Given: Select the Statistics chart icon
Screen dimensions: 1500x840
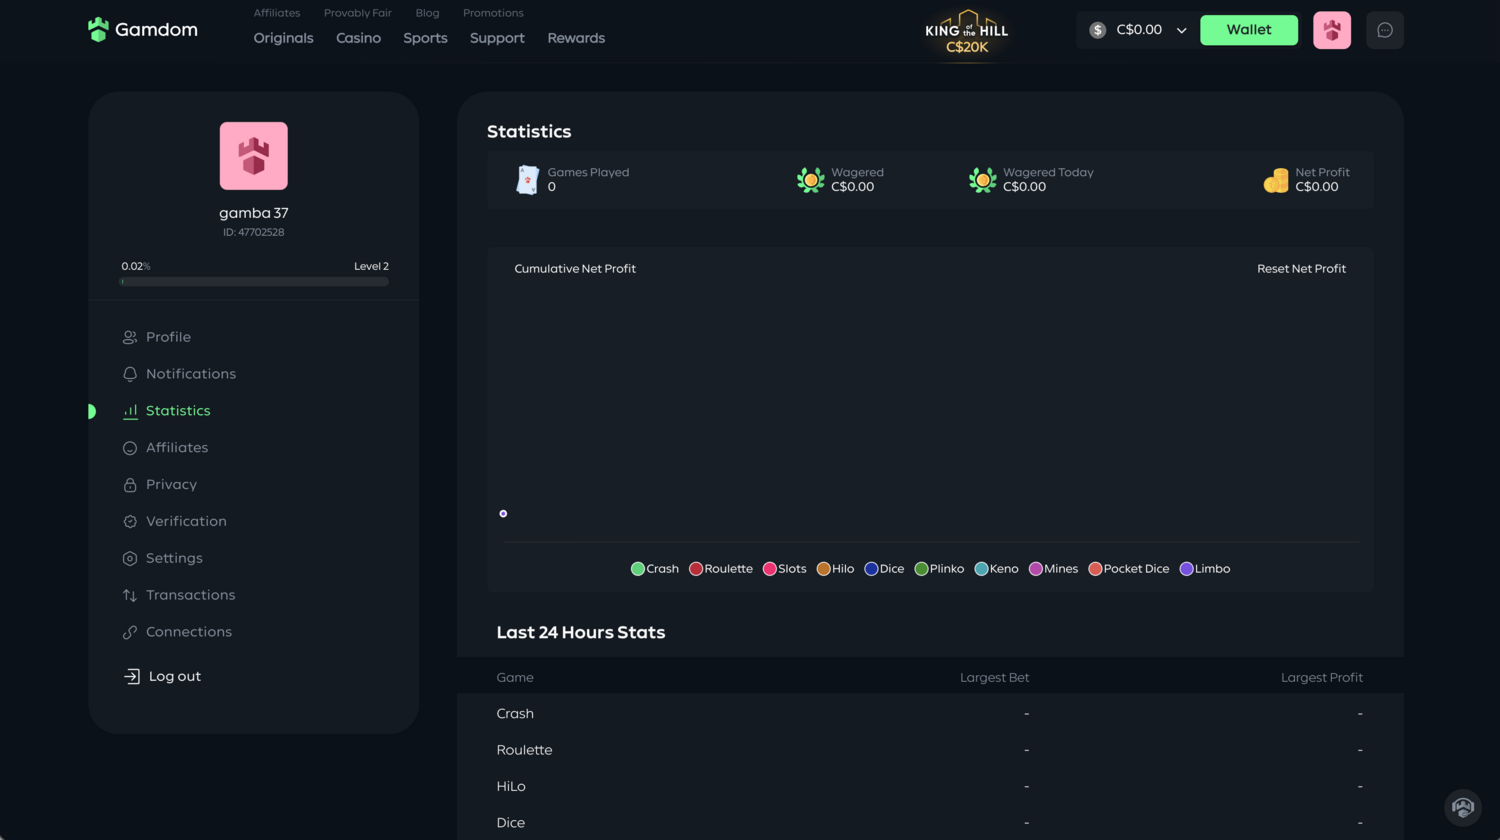Looking at the screenshot, I should pos(130,410).
